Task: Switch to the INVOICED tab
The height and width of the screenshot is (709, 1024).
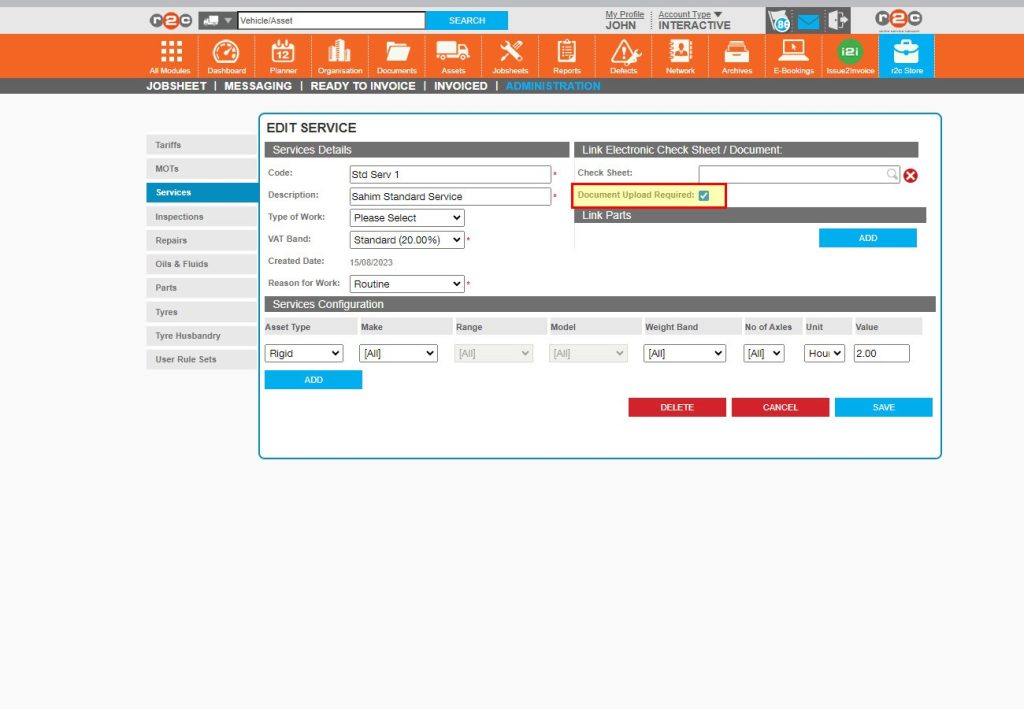Action: tap(460, 86)
